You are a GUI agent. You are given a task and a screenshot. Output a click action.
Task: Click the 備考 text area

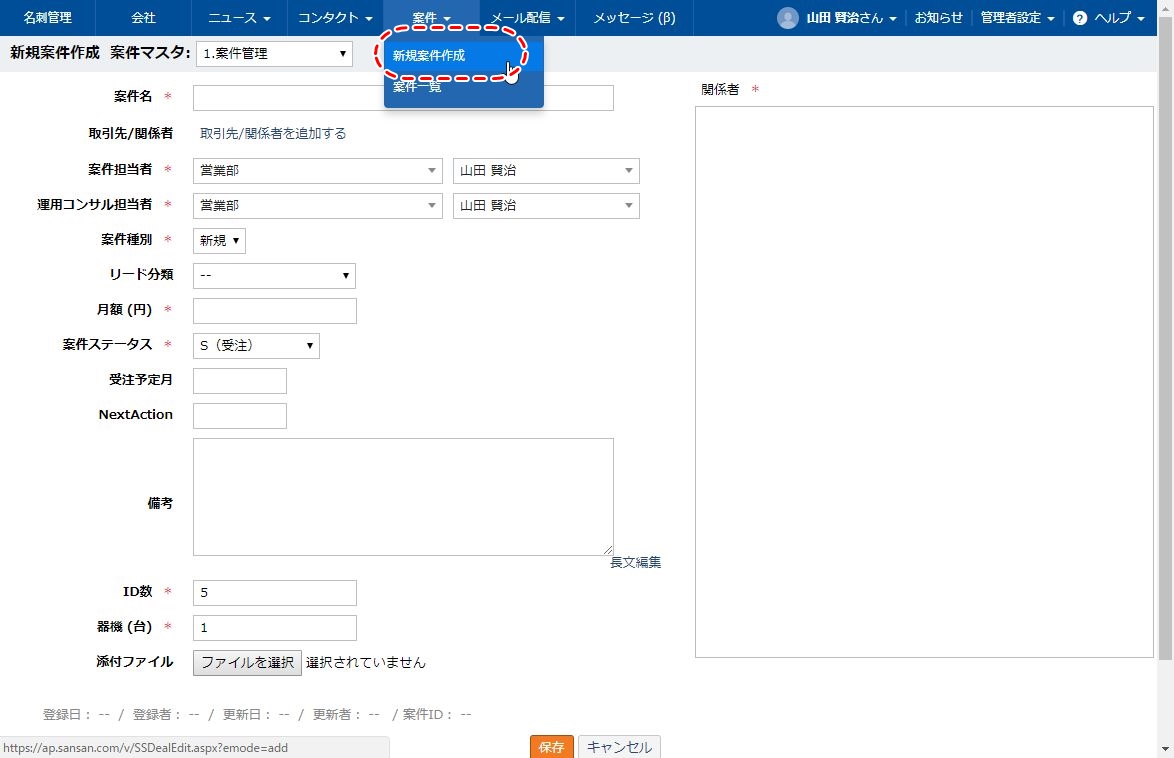click(403, 497)
